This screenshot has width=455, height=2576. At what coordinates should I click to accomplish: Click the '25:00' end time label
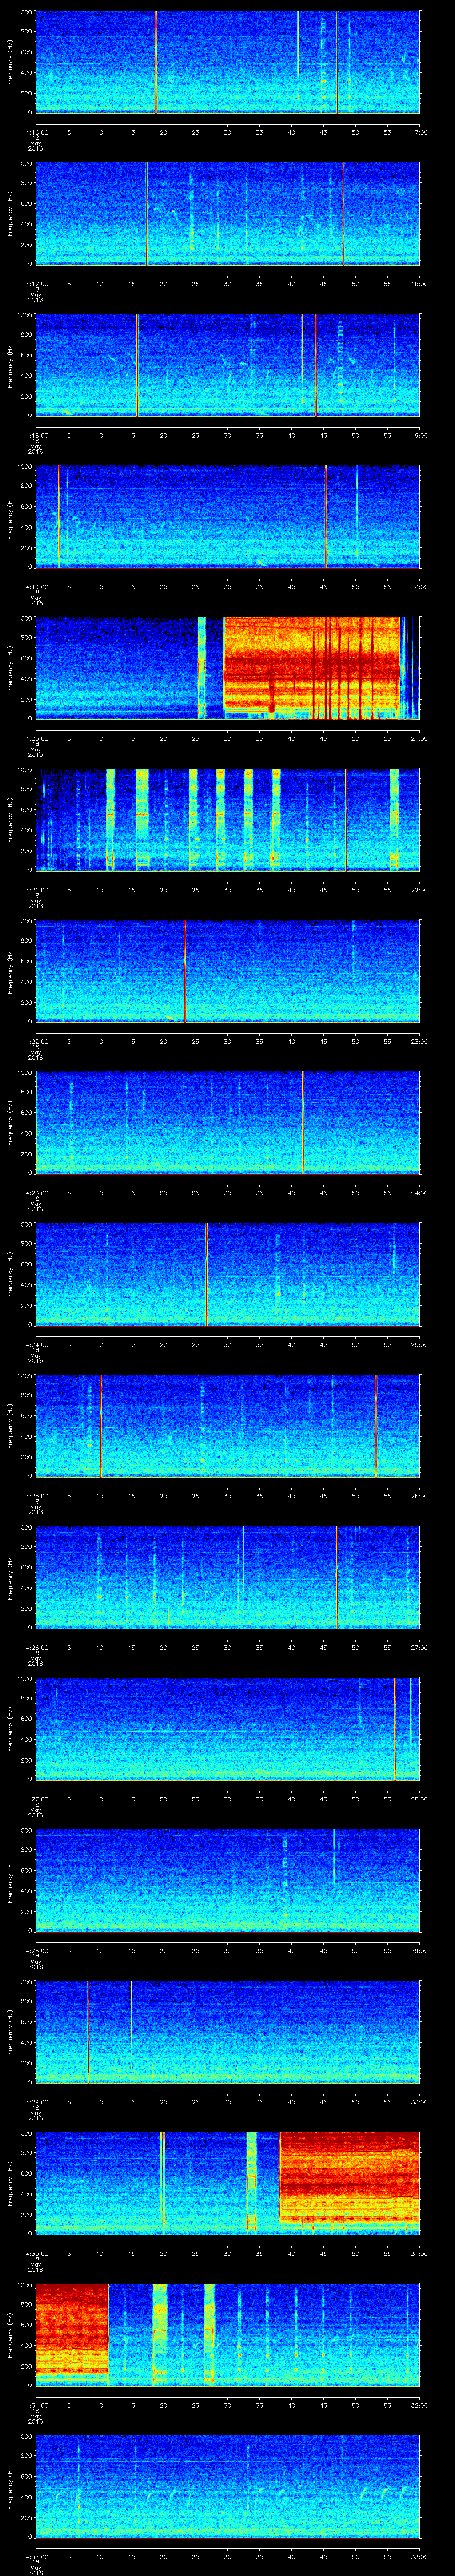click(x=419, y=1344)
